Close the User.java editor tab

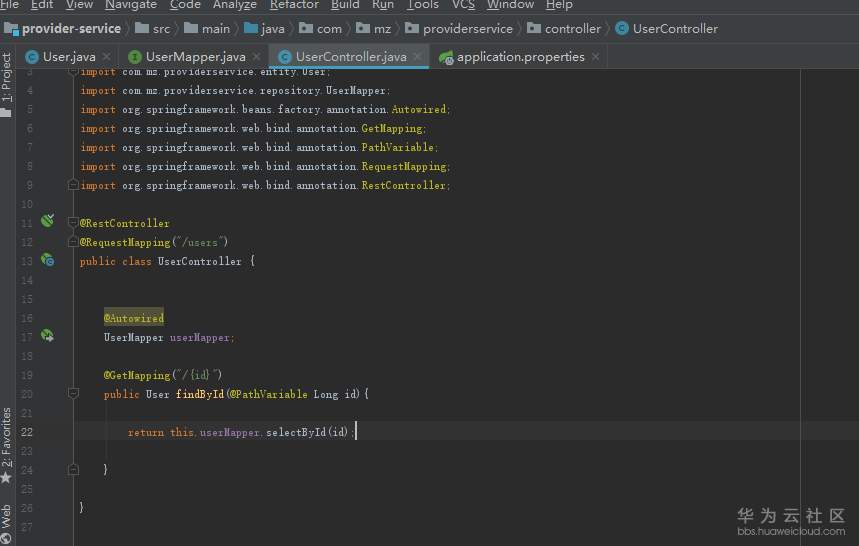click(x=107, y=57)
